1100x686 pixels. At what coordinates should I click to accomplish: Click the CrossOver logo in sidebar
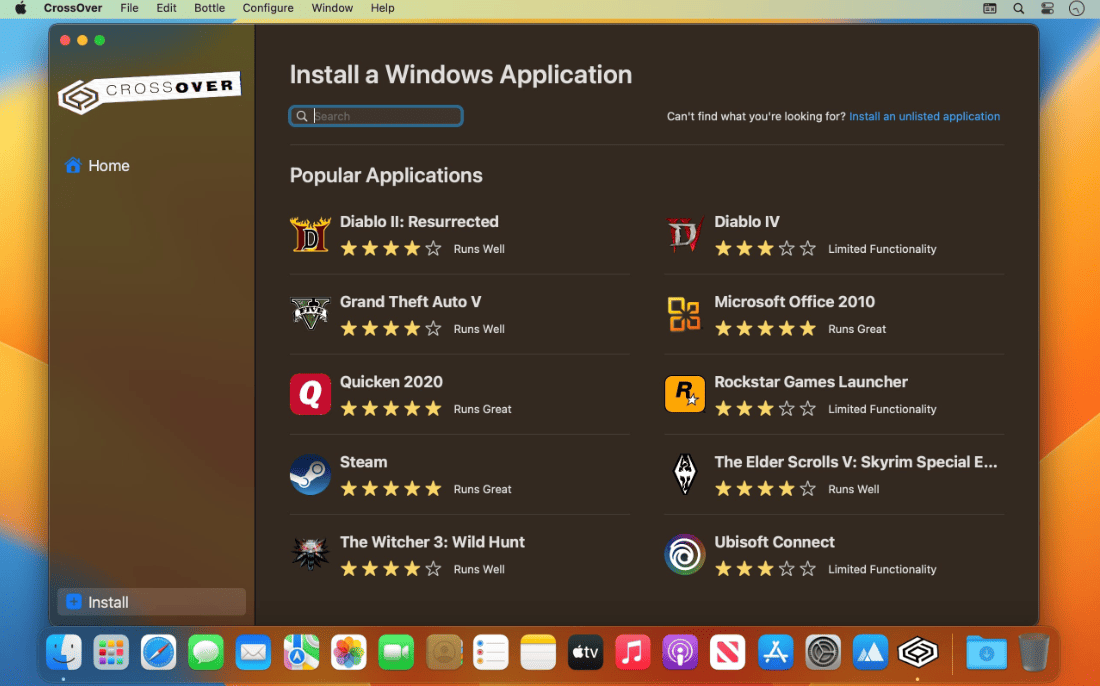point(149,93)
